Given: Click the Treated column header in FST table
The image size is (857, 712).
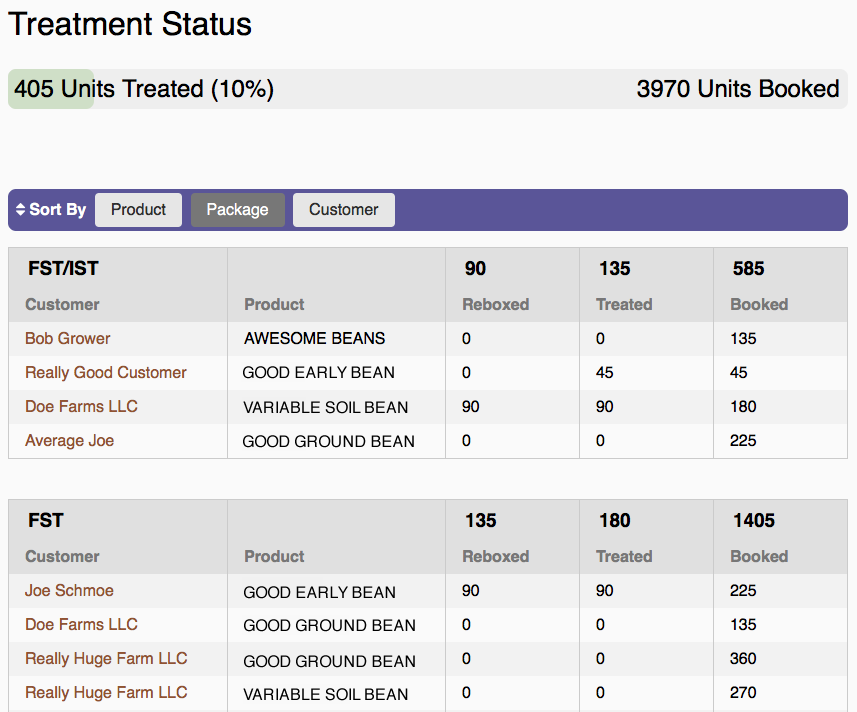Looking at the screenshot, I should 624,556.
